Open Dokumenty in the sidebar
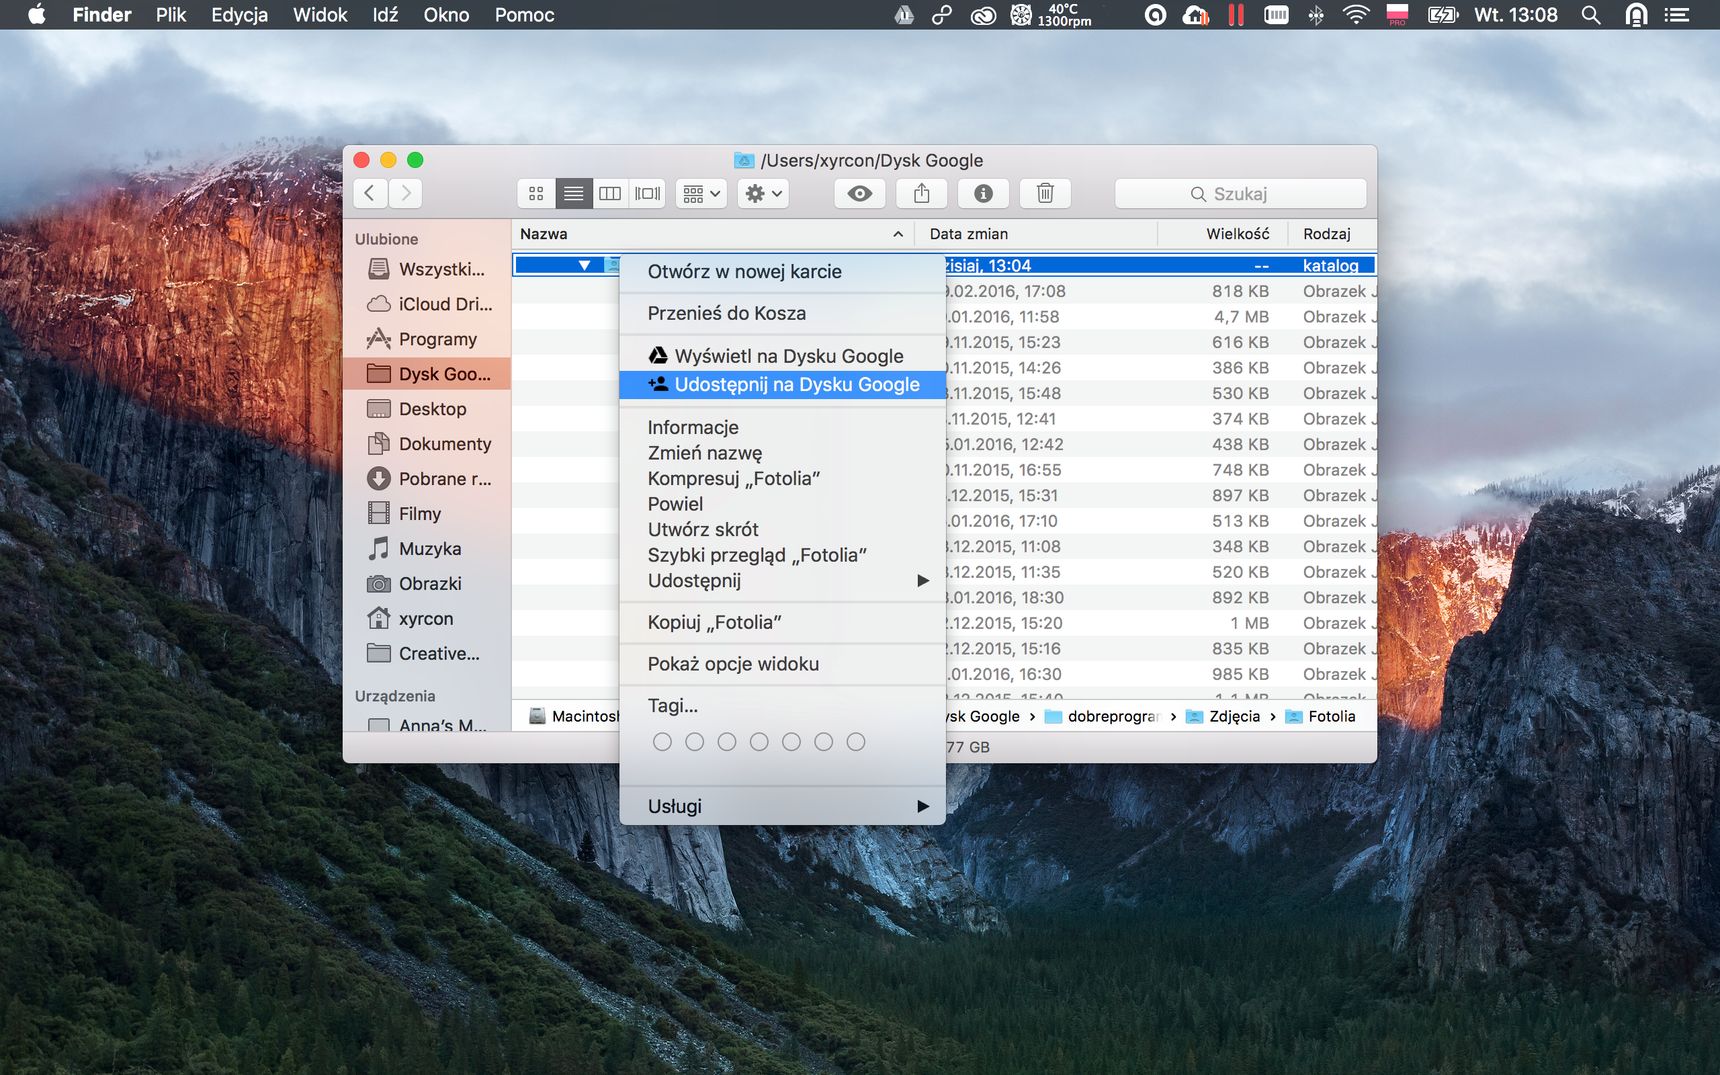This screenshot has width=1720, height=1075. (x=427, y=444)
